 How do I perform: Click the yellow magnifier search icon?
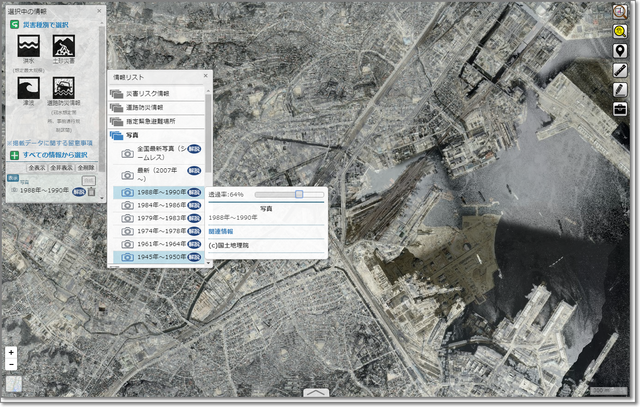(620, 31)
